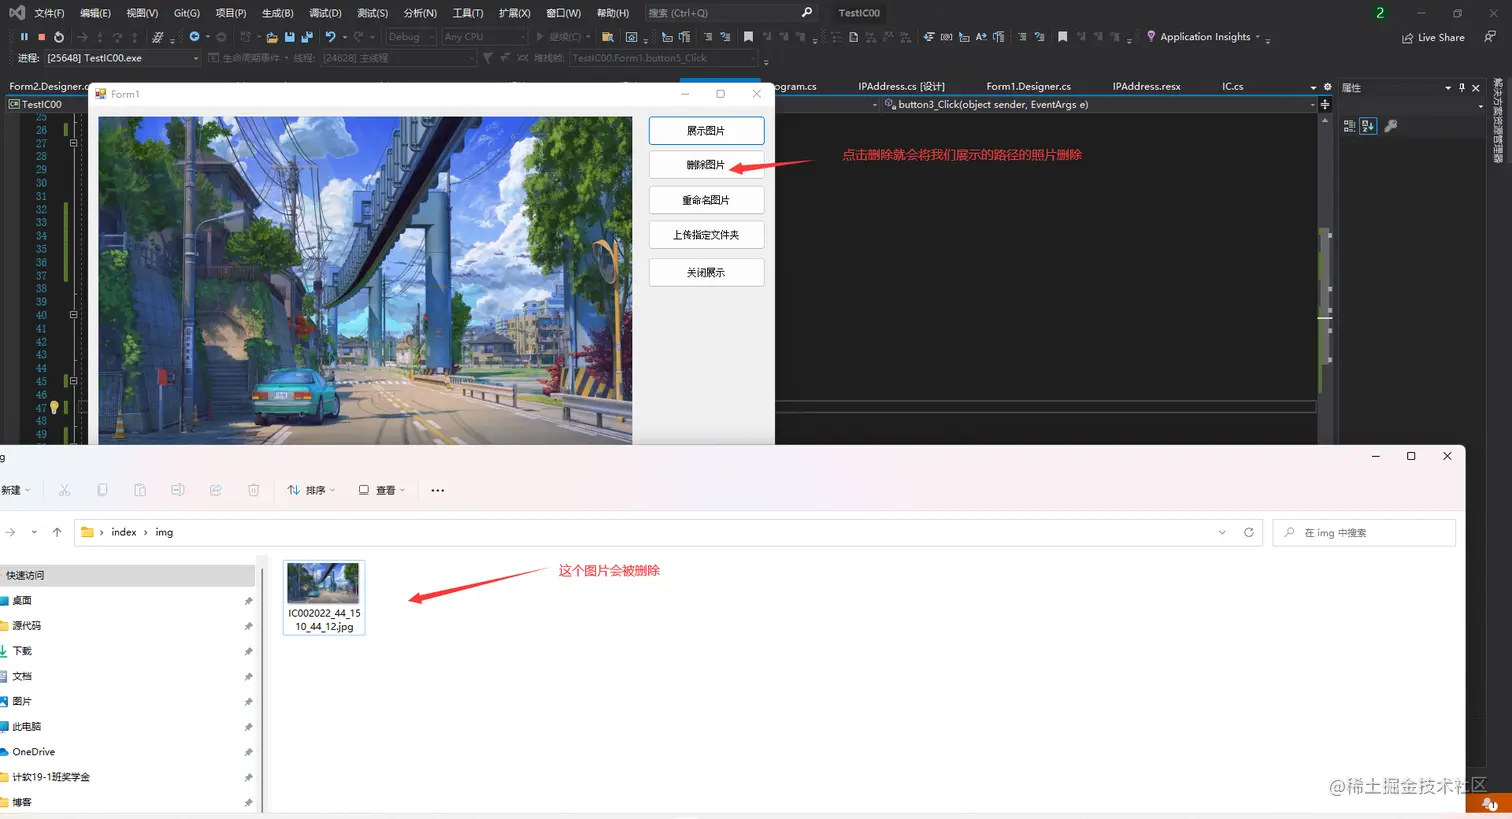Screen dimensions: 1512x819
Task: Open the 调试(D) debug menu
Action: pos(325,13)
